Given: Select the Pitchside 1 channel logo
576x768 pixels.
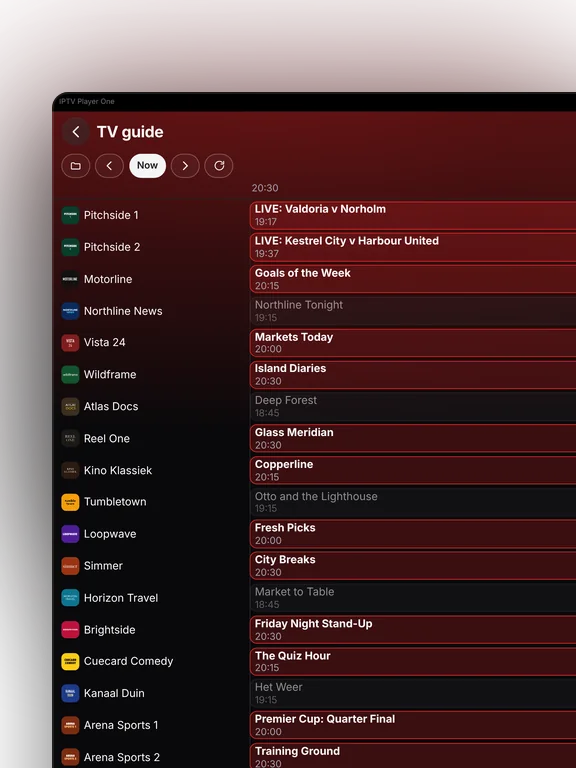Looking at the screenshot, I should [70, 215].
